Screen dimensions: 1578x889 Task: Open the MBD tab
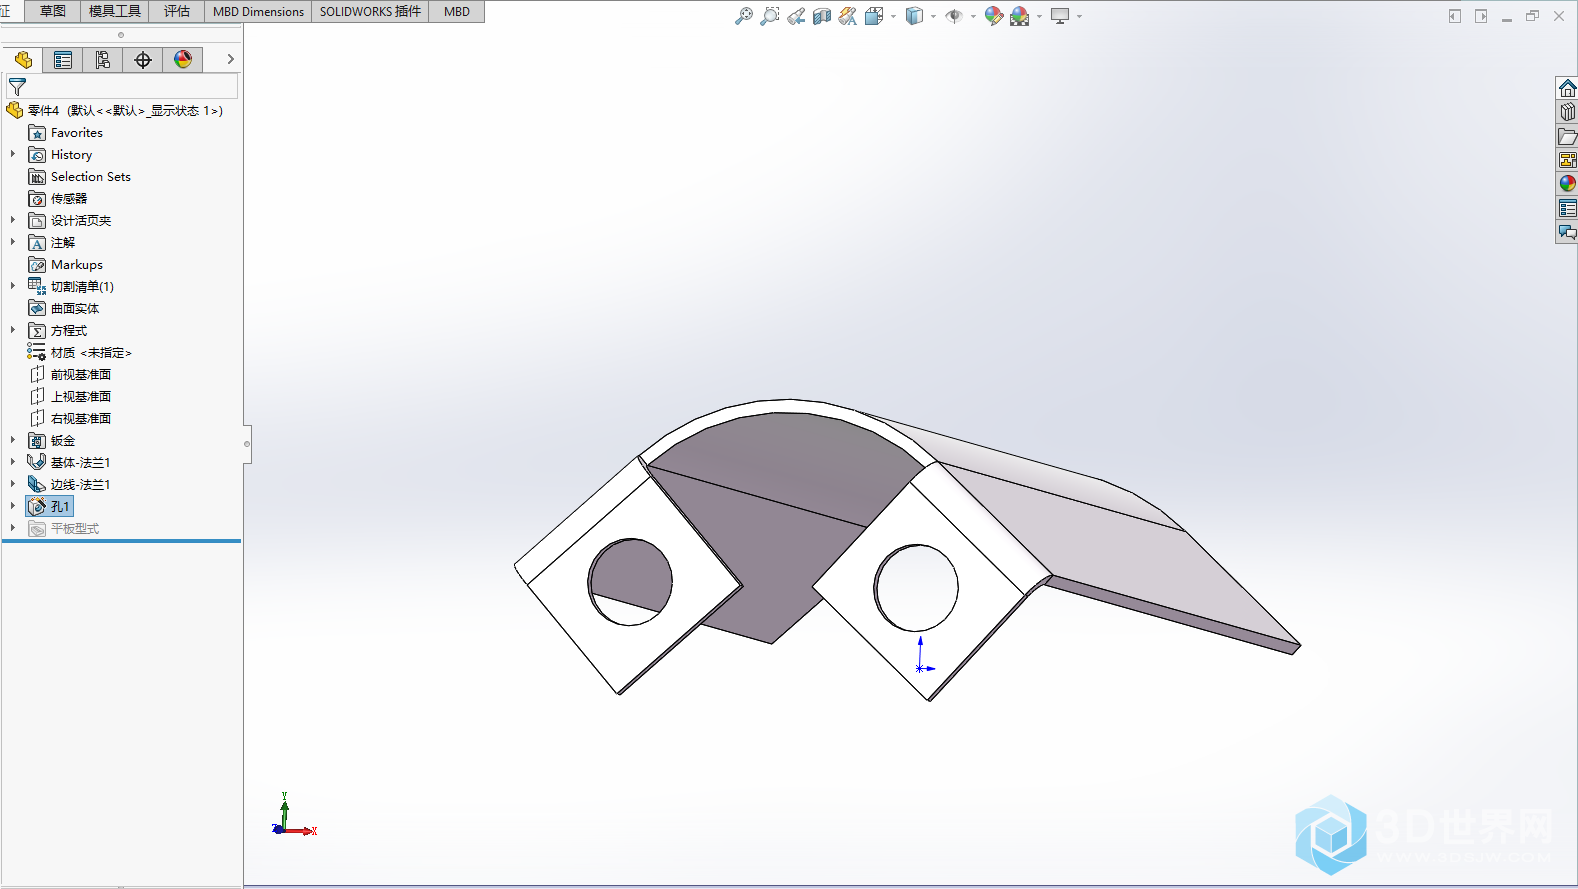(457, 11)
